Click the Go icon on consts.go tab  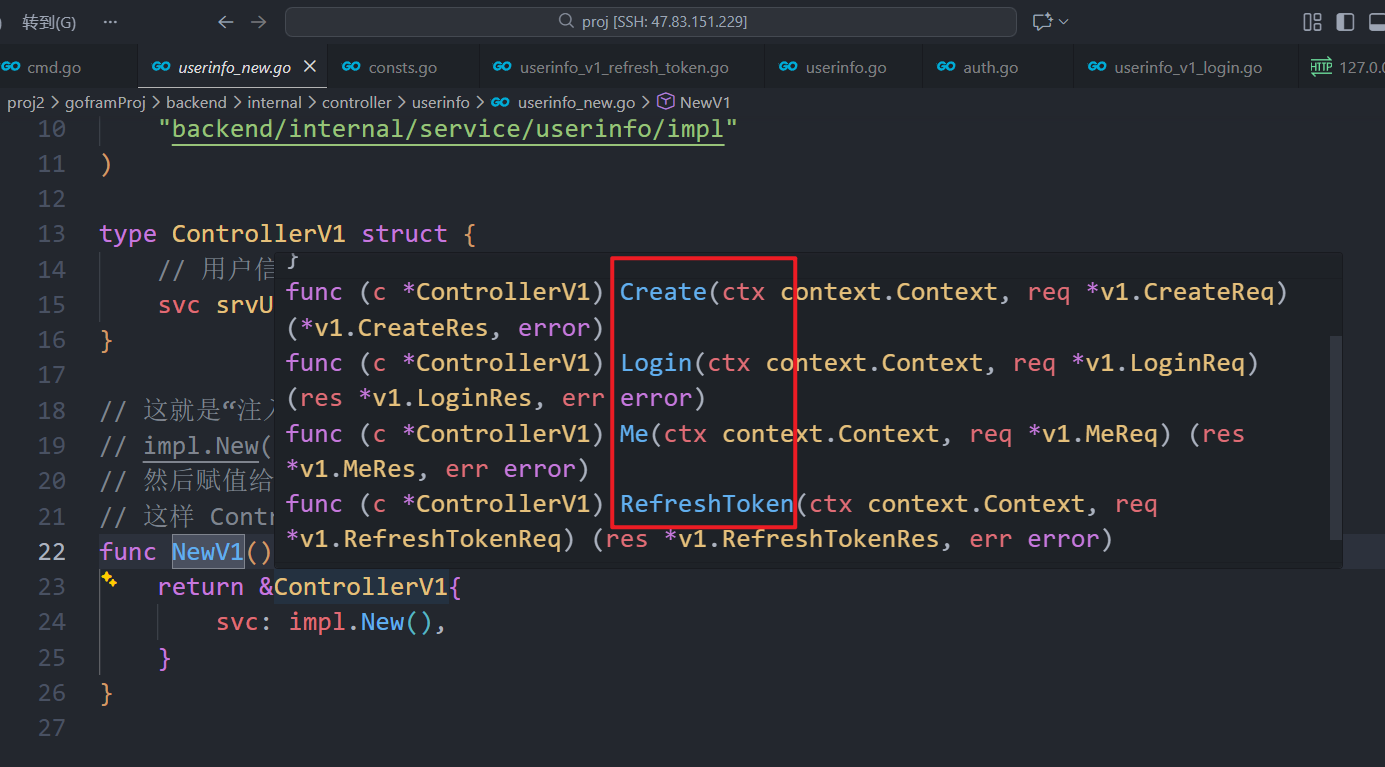[351, 67]
